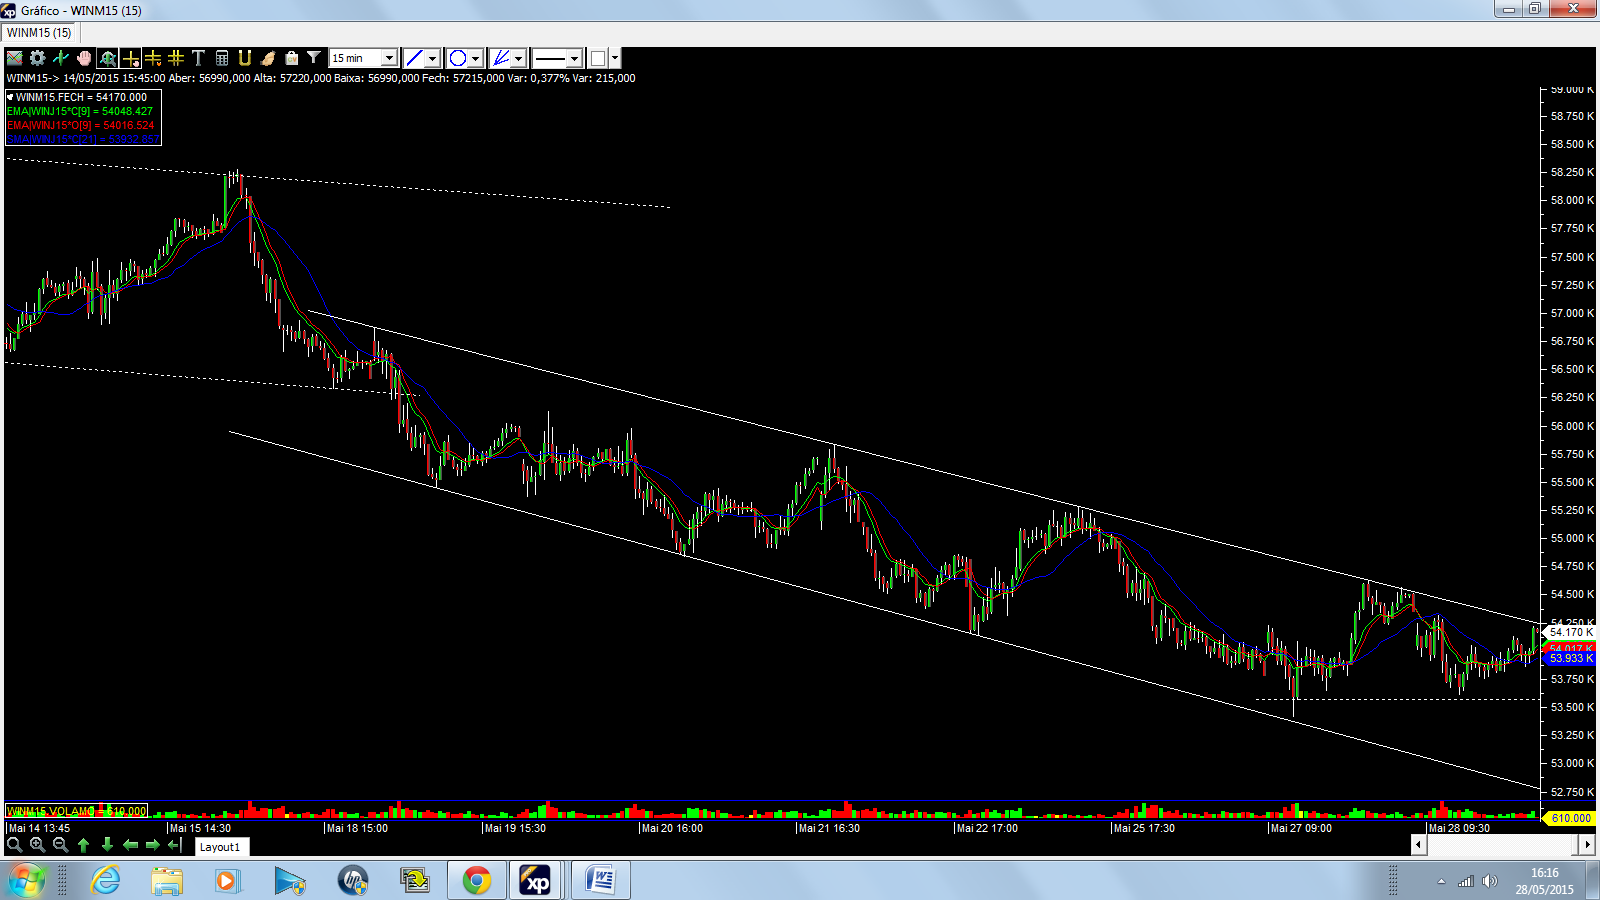Click the zoom in magnifier icon
The width and height of the screenshot is (1600, 900).
pos(37,845)
